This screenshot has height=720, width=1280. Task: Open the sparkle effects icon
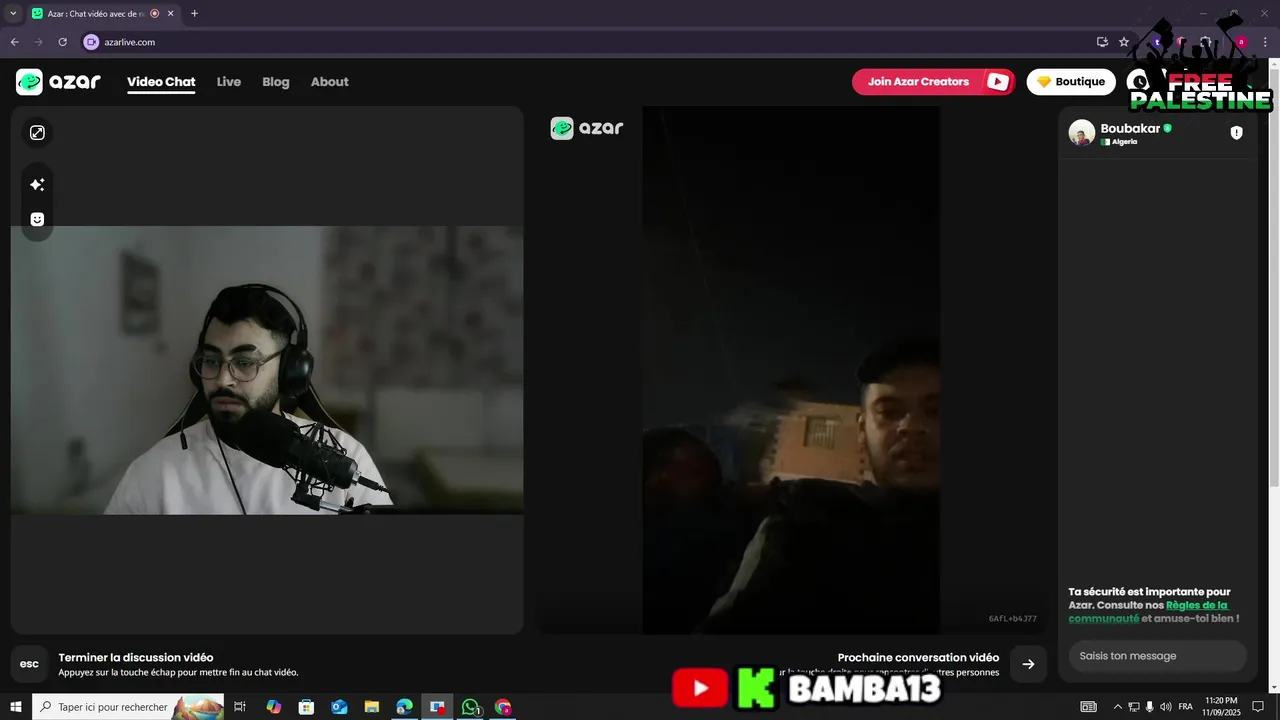(x=37, y=185)
